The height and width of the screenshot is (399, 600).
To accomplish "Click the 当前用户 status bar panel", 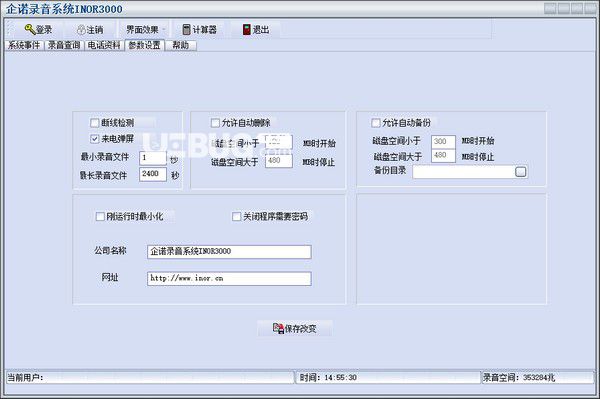I will (x=150, y=378).
